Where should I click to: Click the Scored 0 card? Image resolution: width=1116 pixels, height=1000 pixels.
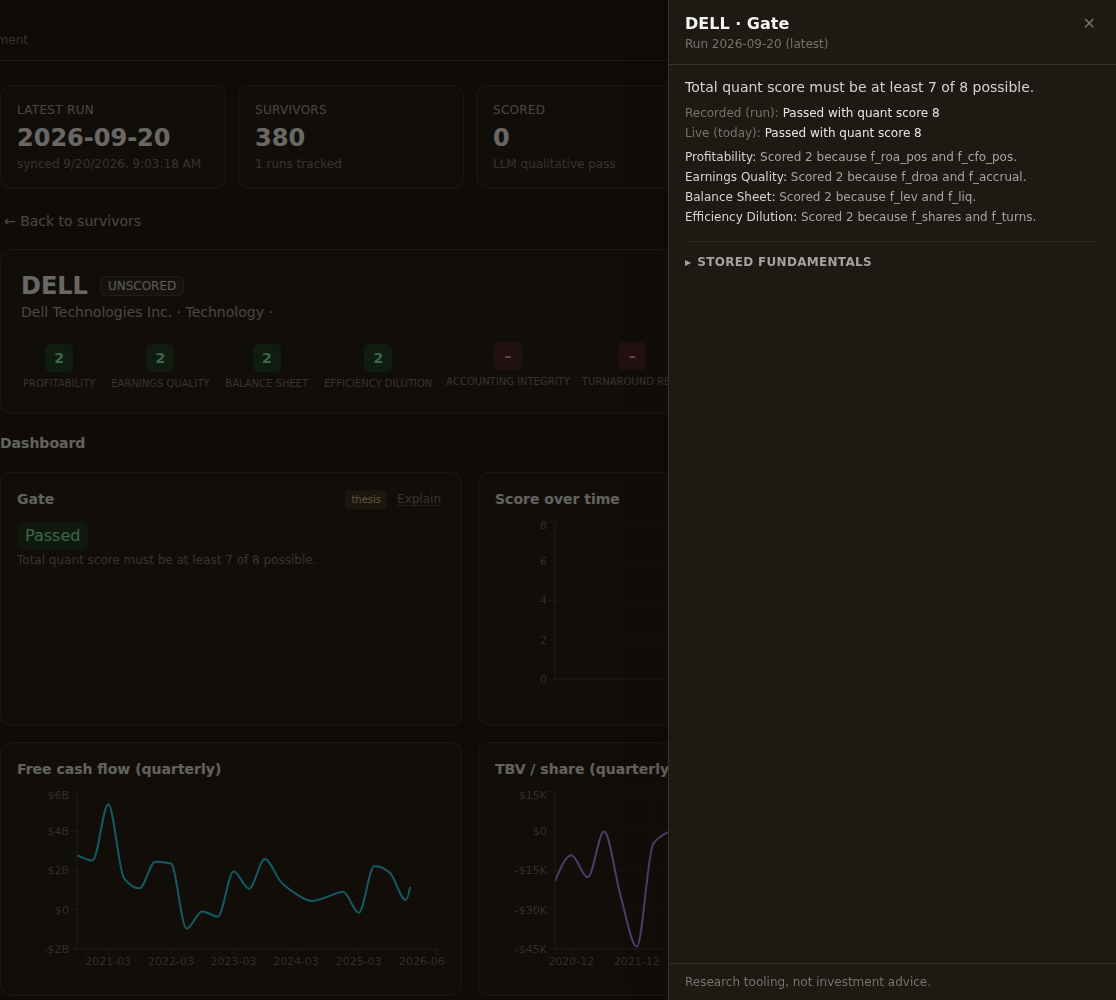(x=573, y=137)
